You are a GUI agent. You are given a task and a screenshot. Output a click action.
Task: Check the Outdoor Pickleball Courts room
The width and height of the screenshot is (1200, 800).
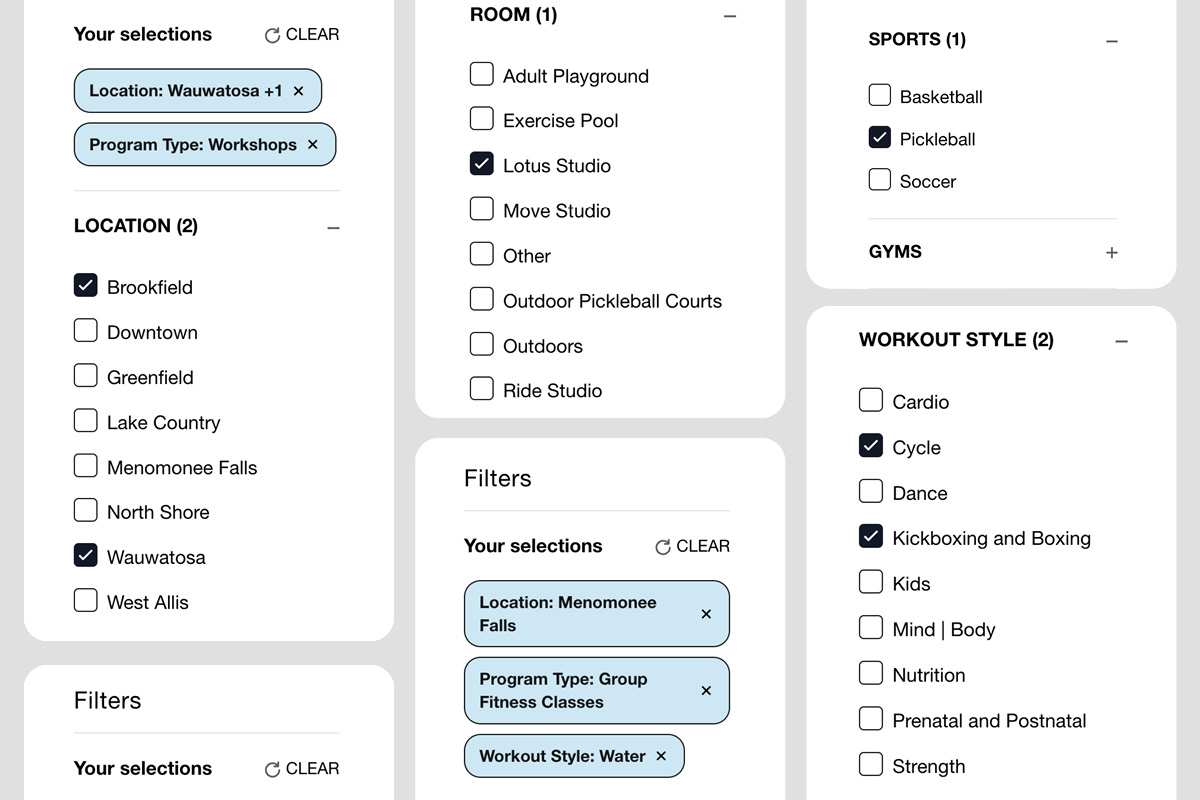[482, 299]
